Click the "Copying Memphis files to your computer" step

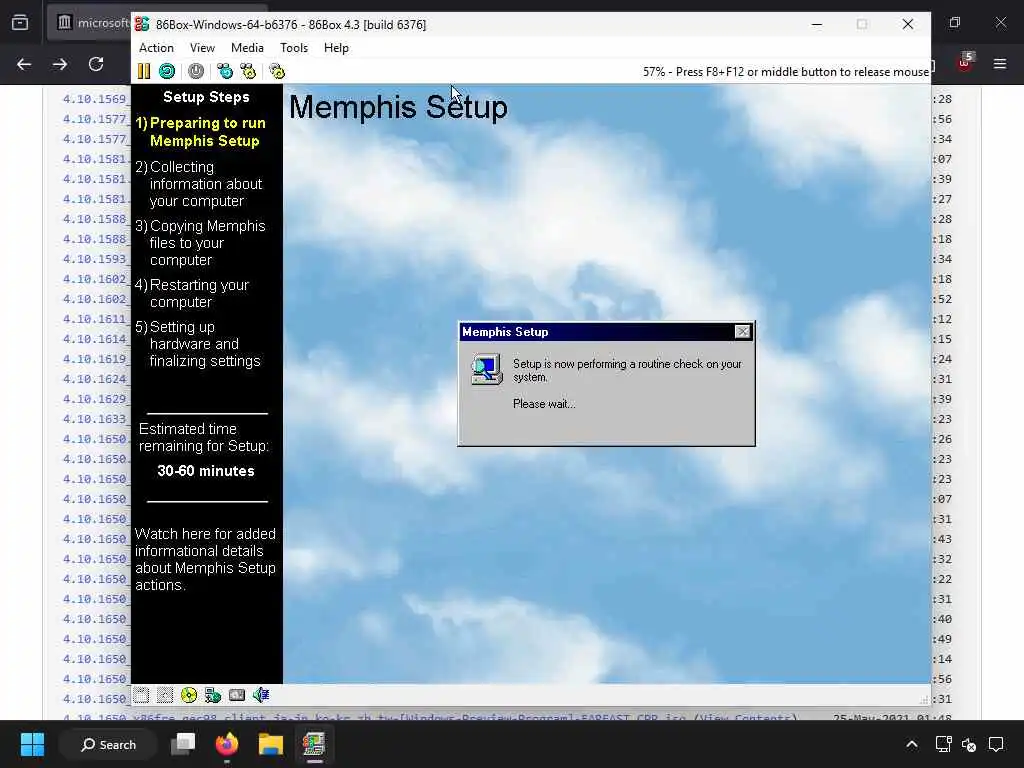coord(200,243)
